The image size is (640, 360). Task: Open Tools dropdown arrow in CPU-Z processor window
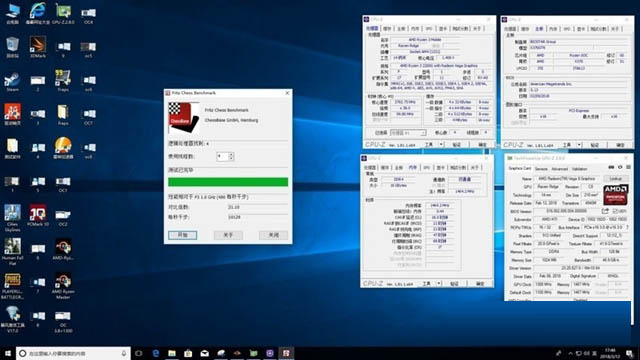[x=441, y=144]
